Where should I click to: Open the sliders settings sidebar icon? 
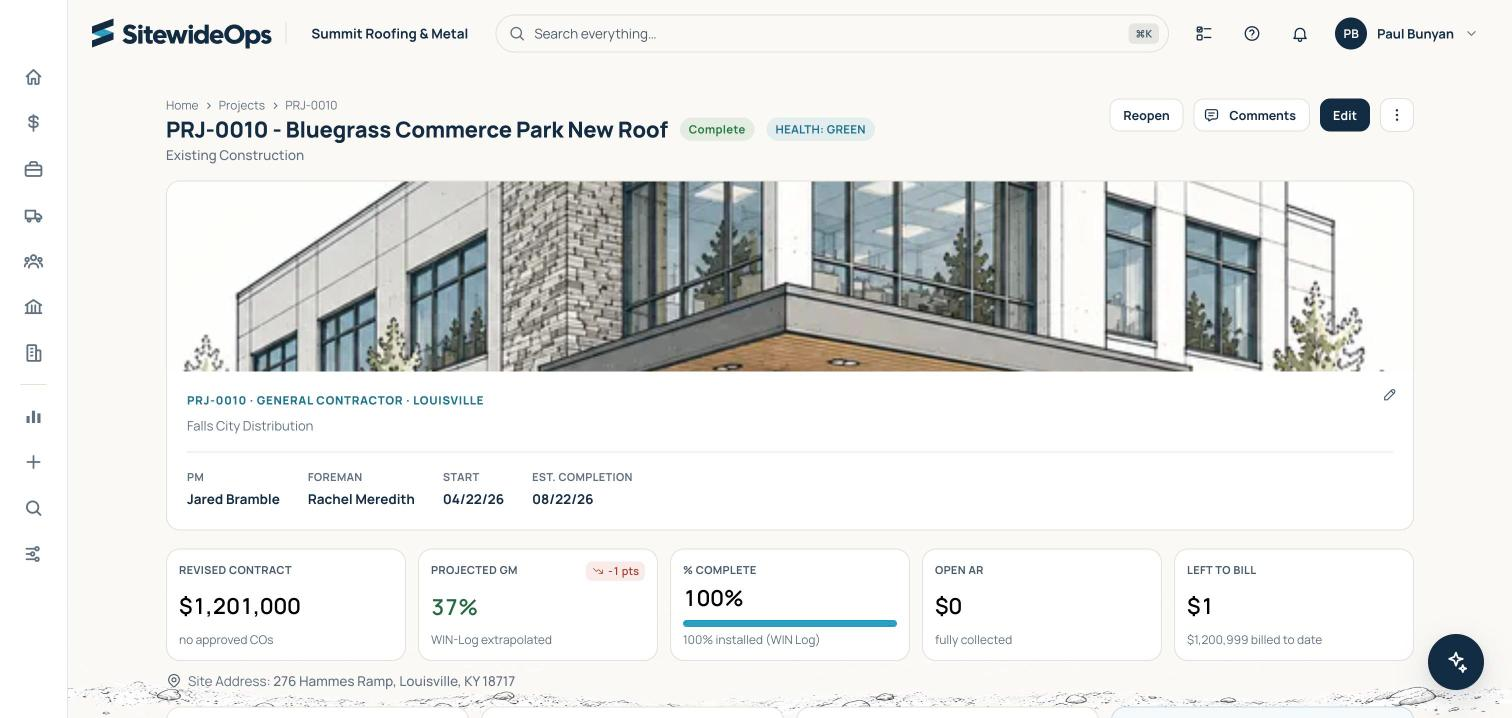point(33,554)
